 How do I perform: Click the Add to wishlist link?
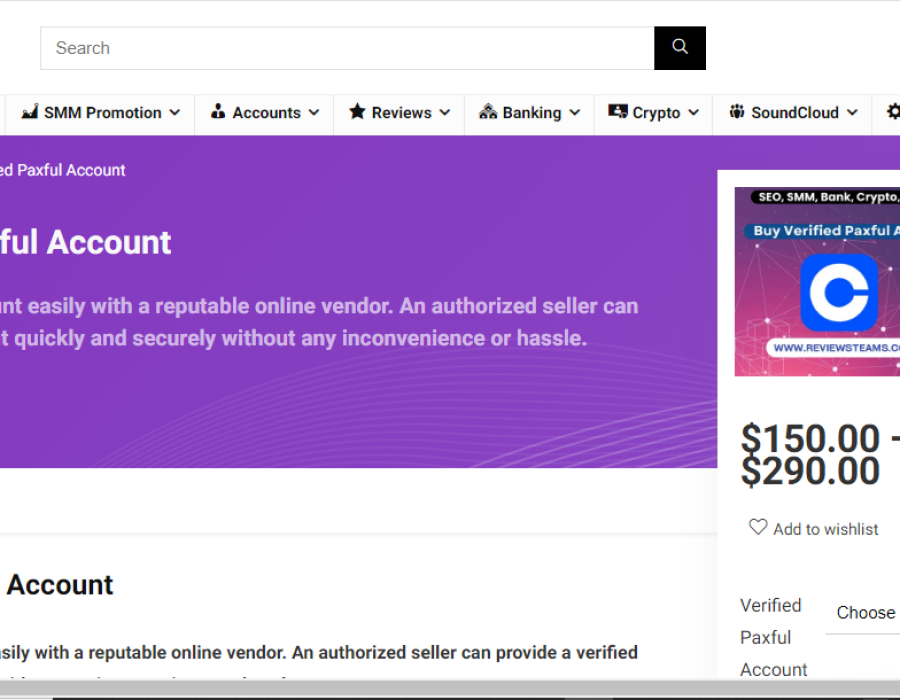(x=825, y=529)
